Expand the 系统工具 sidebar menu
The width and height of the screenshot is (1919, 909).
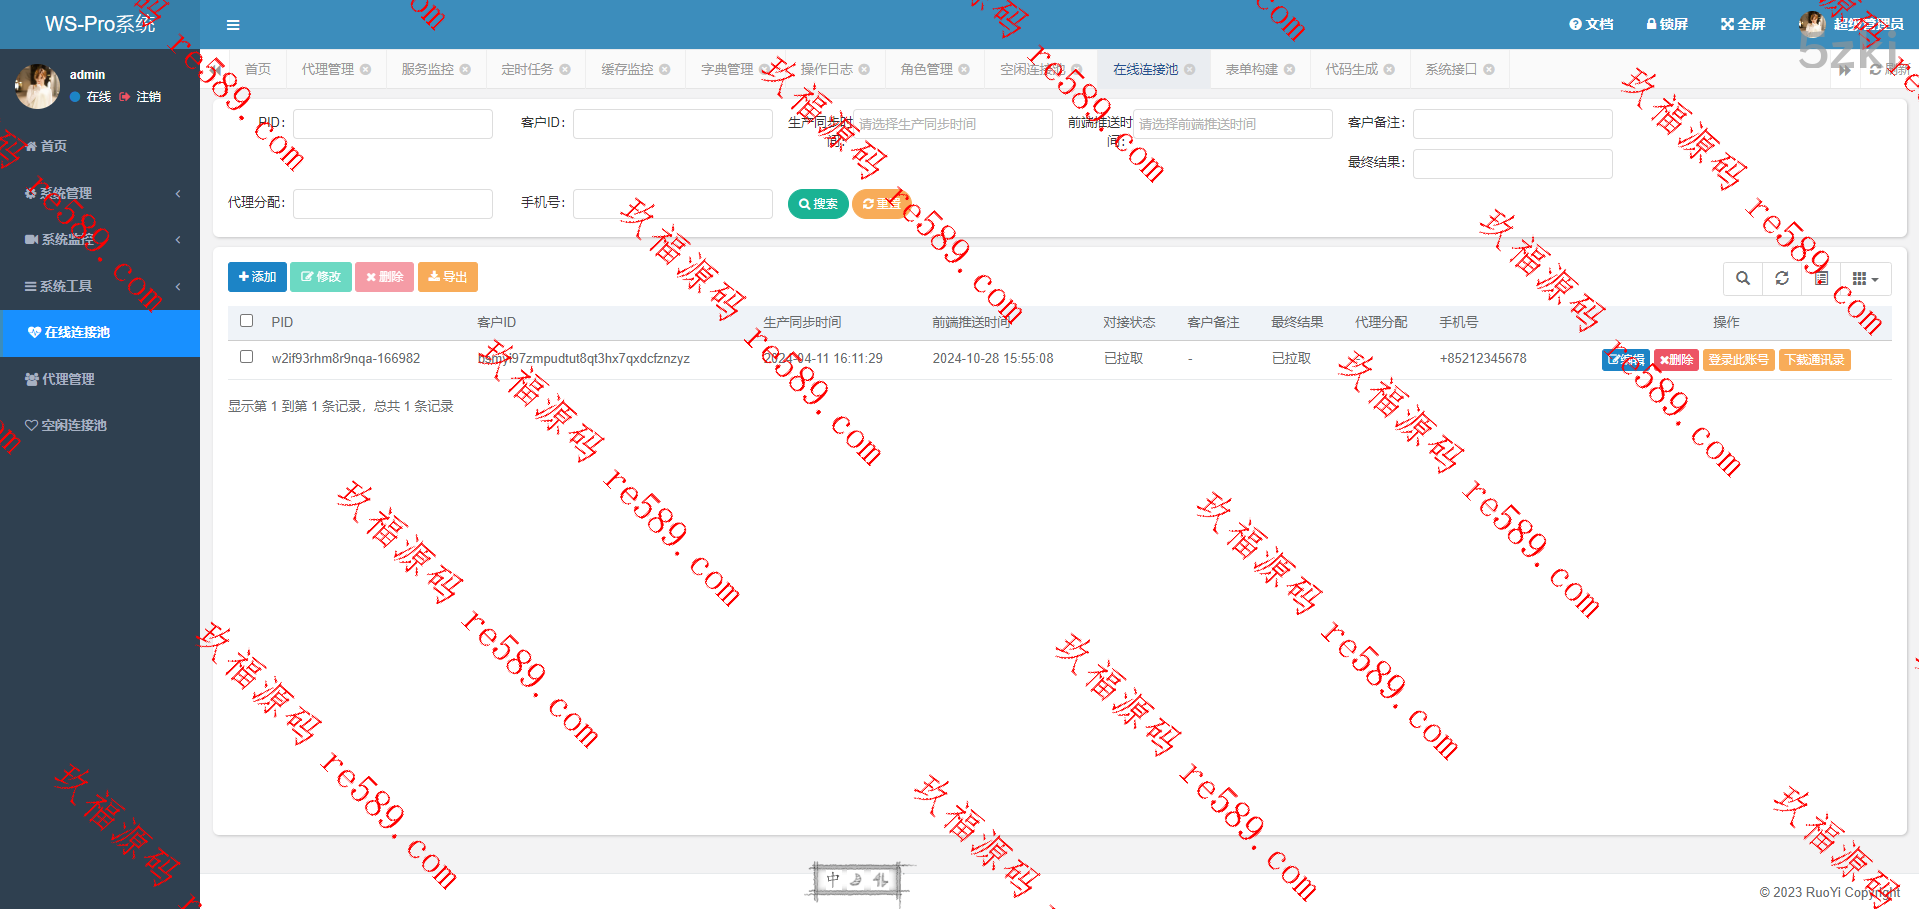[x=100, y=286]
